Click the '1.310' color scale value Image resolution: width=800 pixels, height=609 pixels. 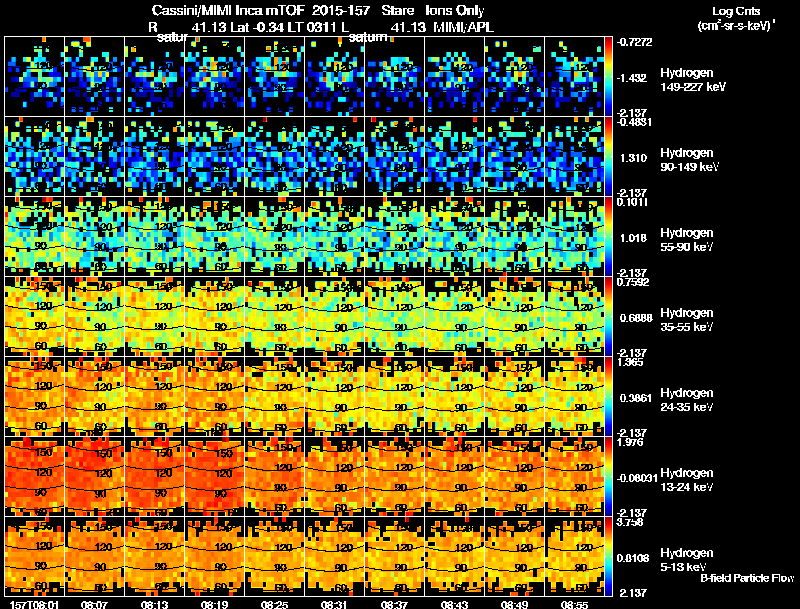point(633,158)
